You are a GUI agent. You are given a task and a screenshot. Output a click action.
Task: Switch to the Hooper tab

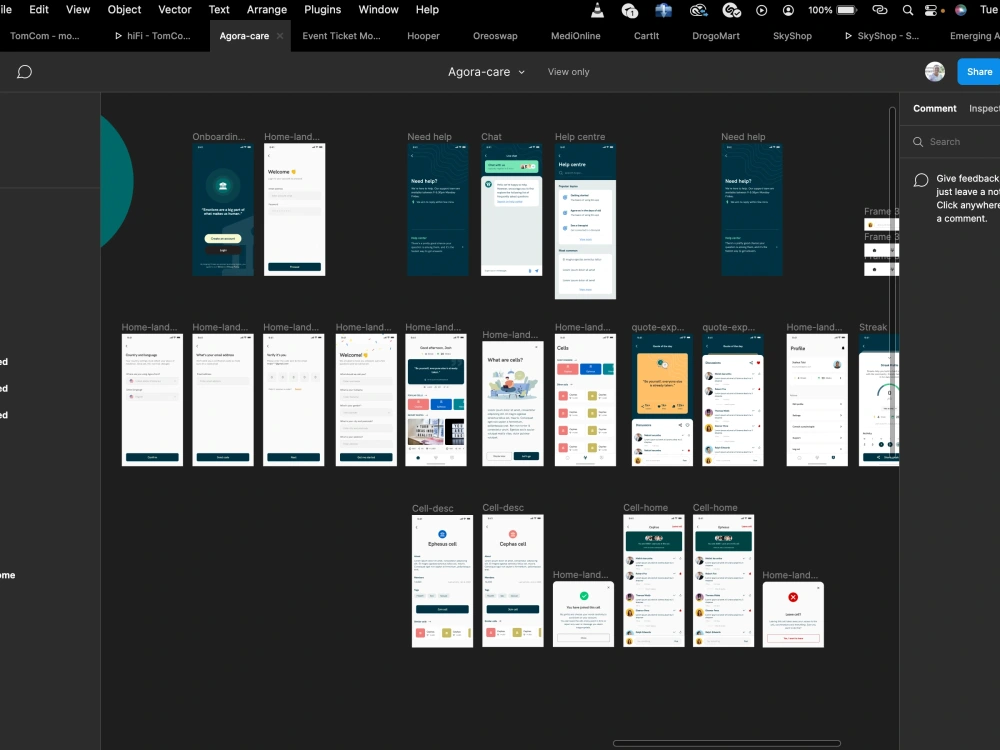(x=423, y=36)
